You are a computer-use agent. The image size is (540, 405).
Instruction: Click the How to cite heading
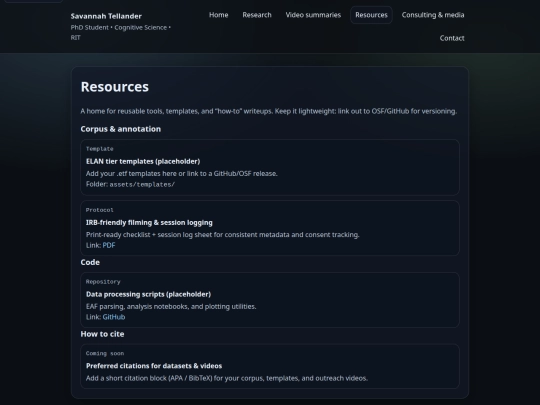pyautogui.click(x=102, y=334)
